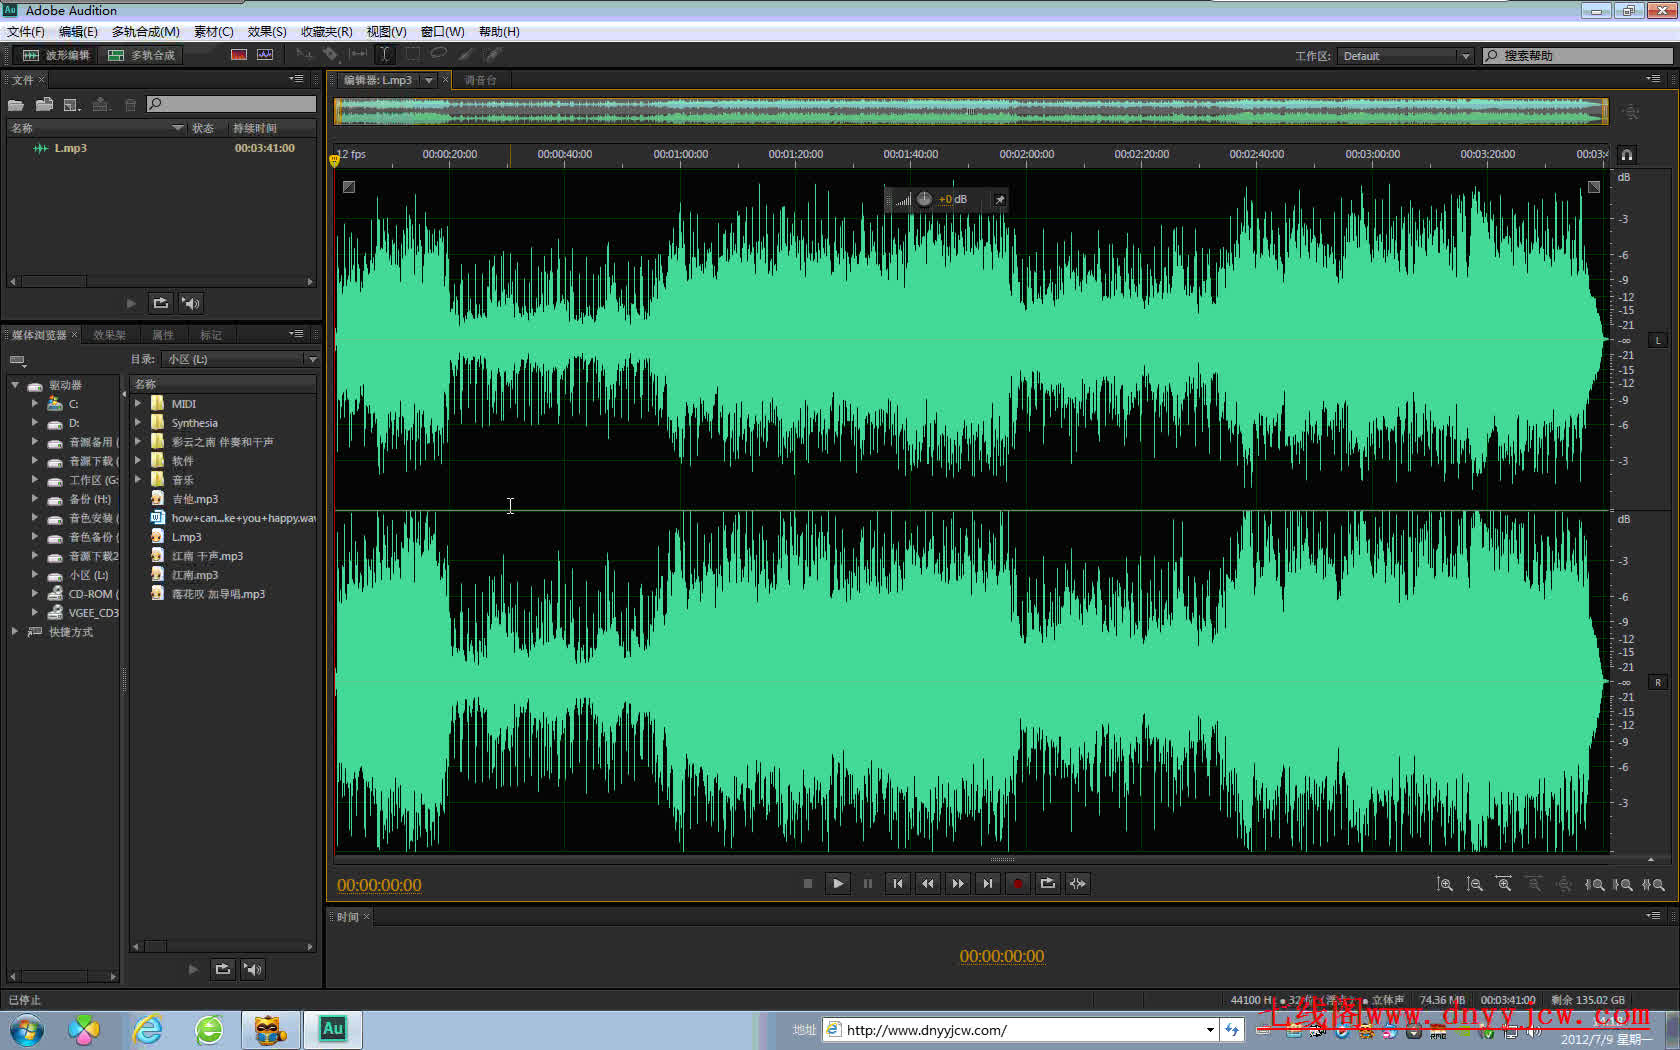Click the fade-out handle on waveform
This screenshot has width=1680, height=1050.
tap(1594, 187)
